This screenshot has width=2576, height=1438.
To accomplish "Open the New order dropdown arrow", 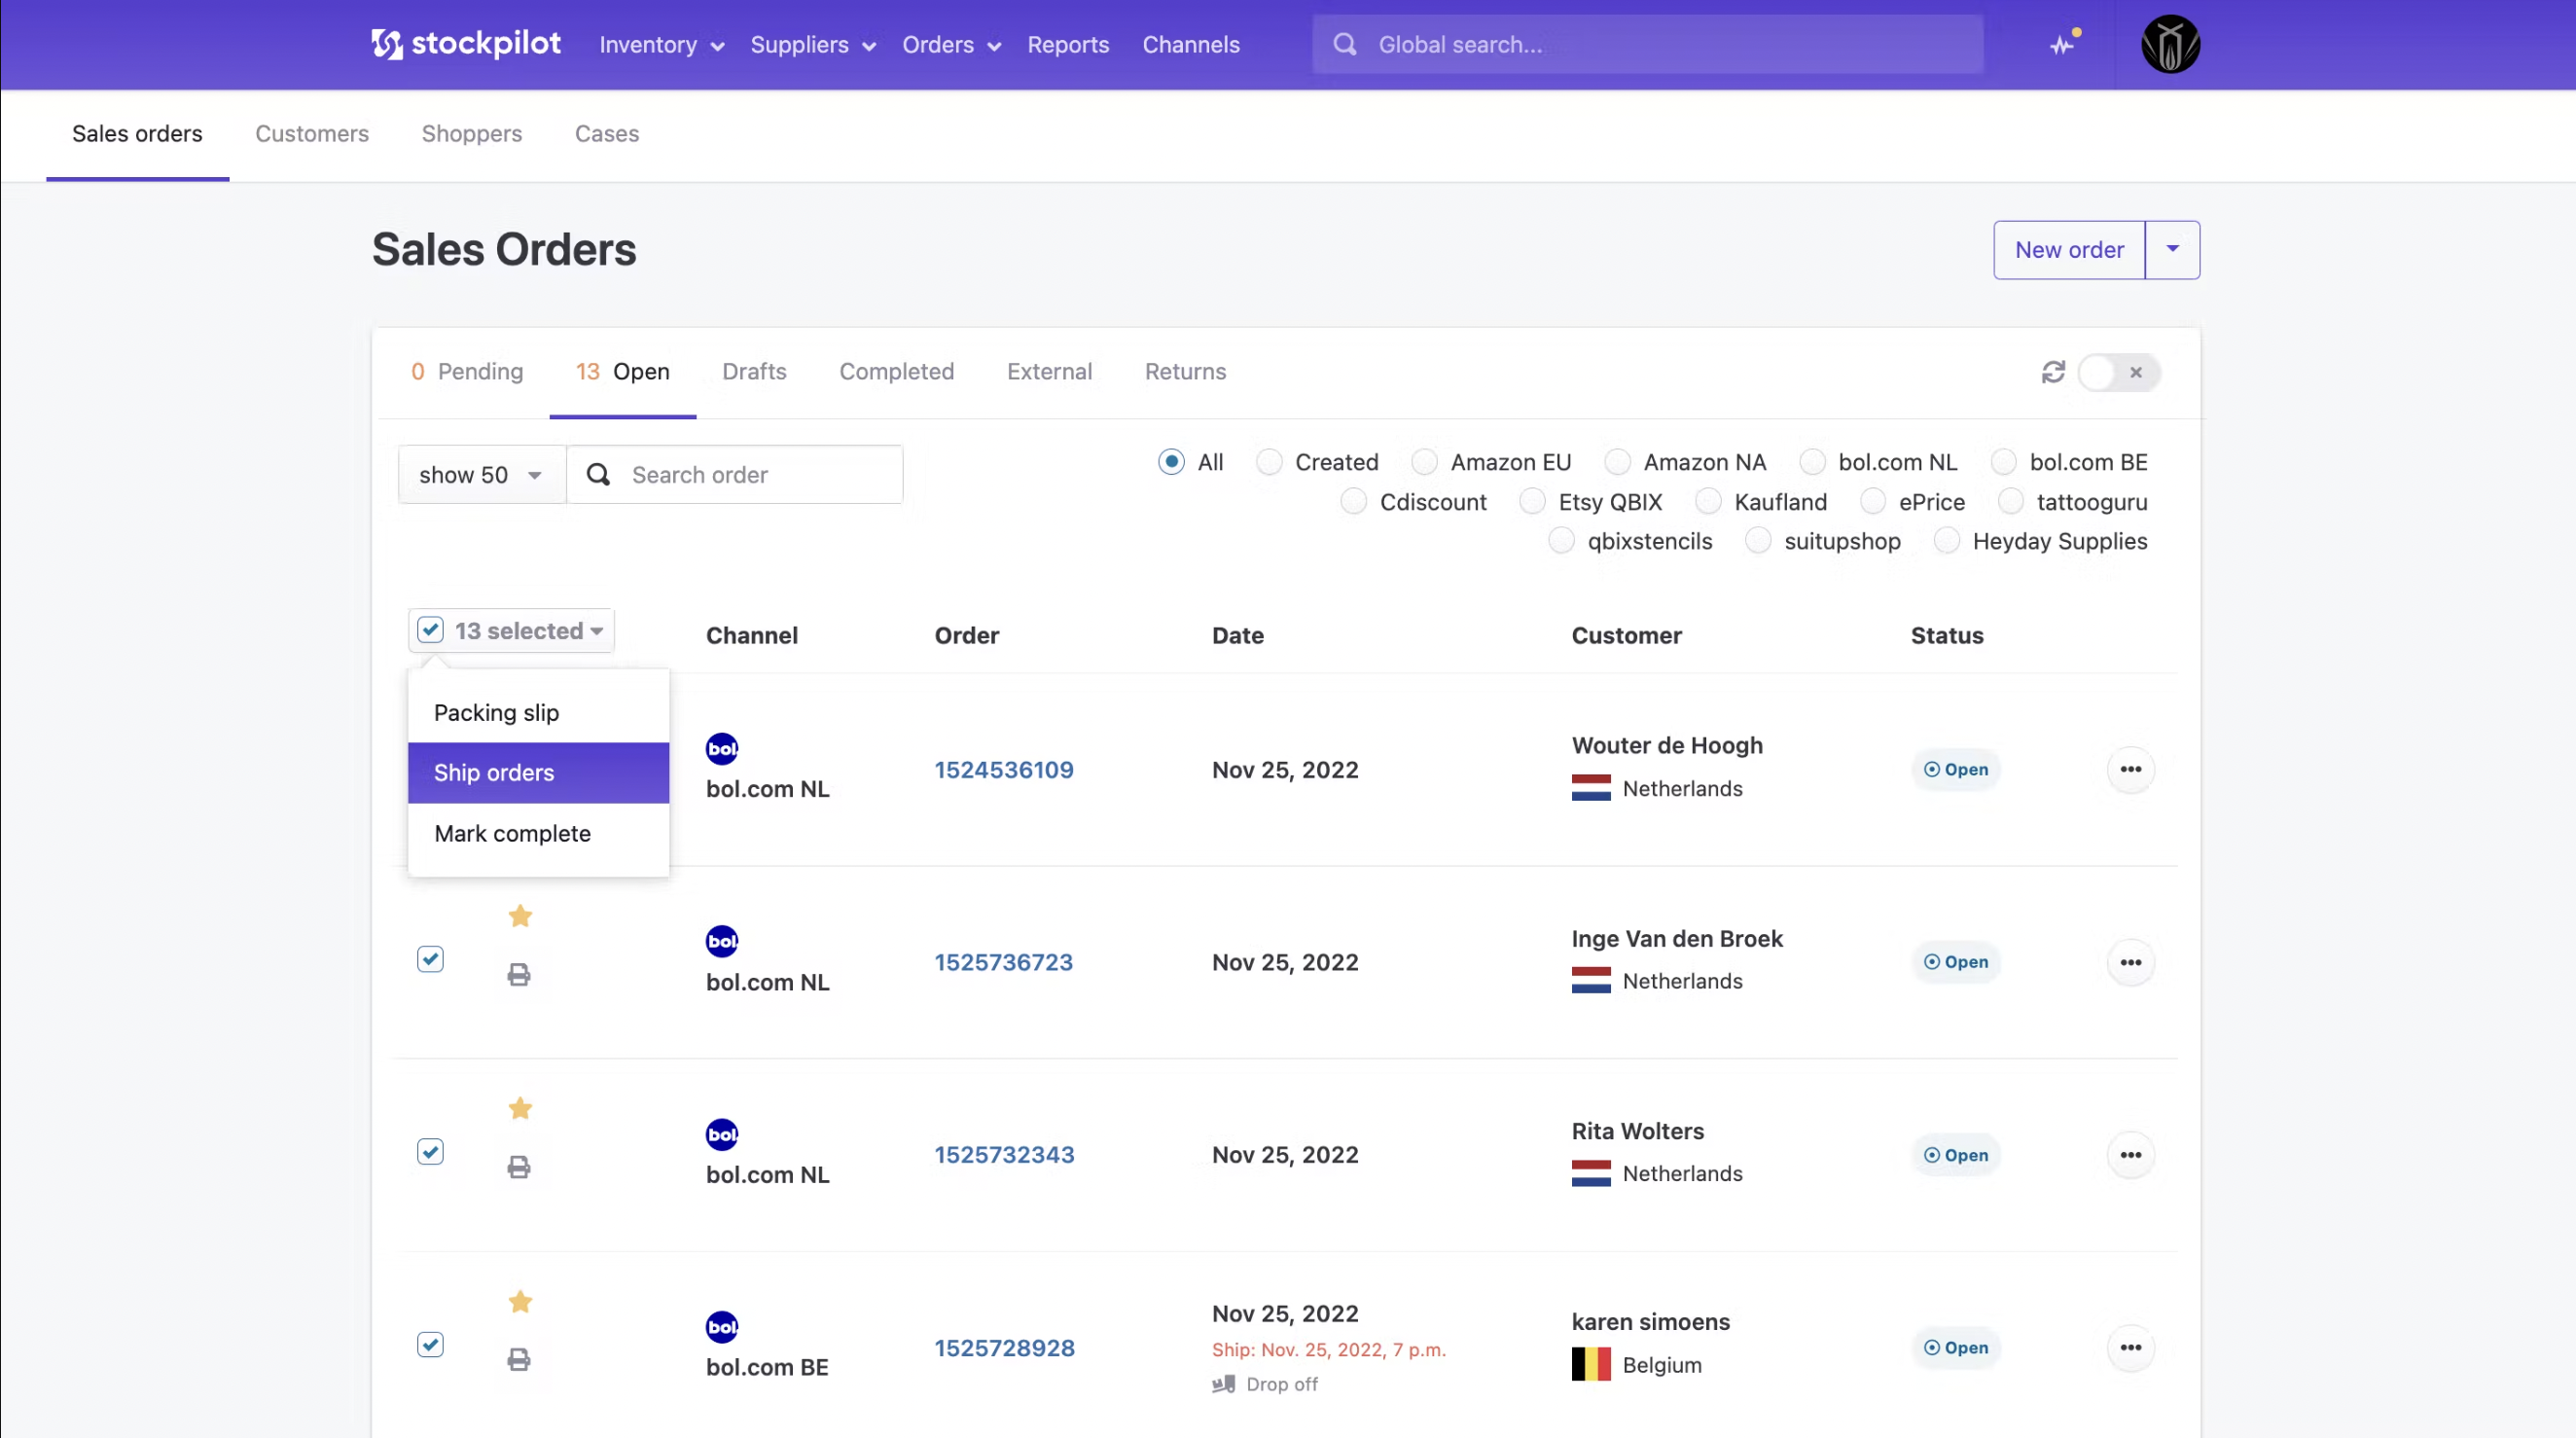I will 2172,250.
